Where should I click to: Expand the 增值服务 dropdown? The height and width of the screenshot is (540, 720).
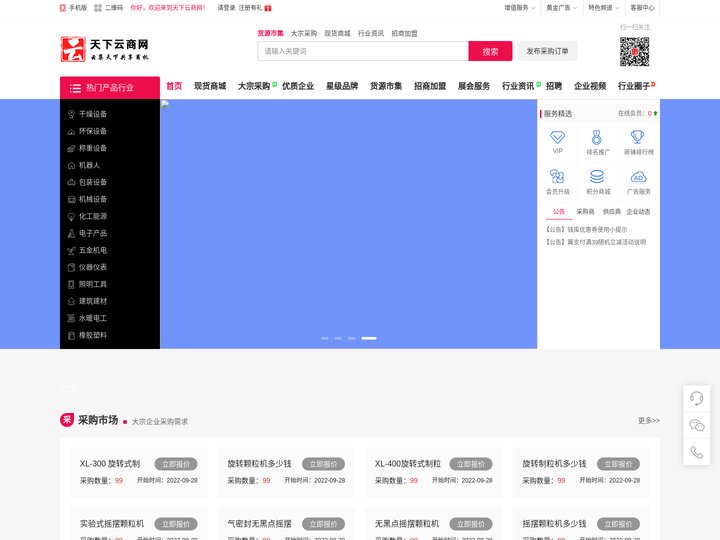519,8
